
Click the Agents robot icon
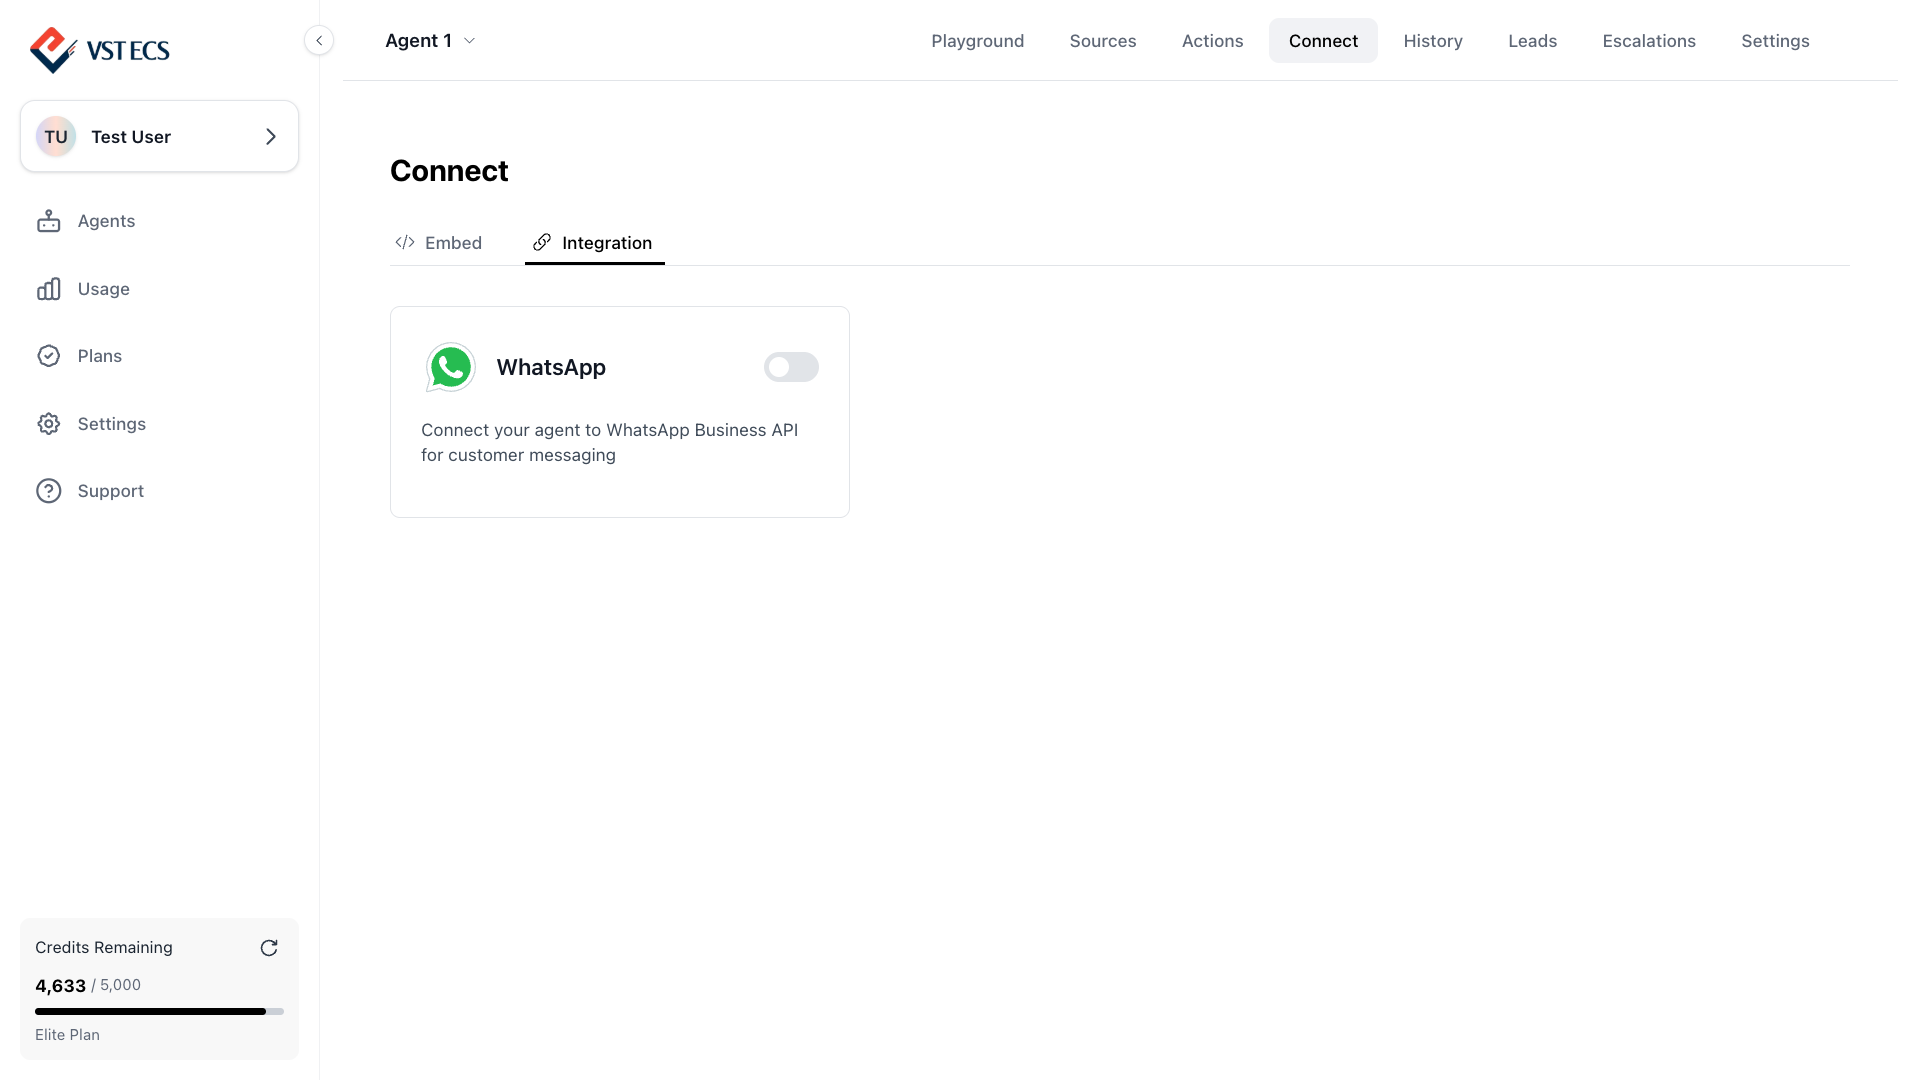pos(49,221)
